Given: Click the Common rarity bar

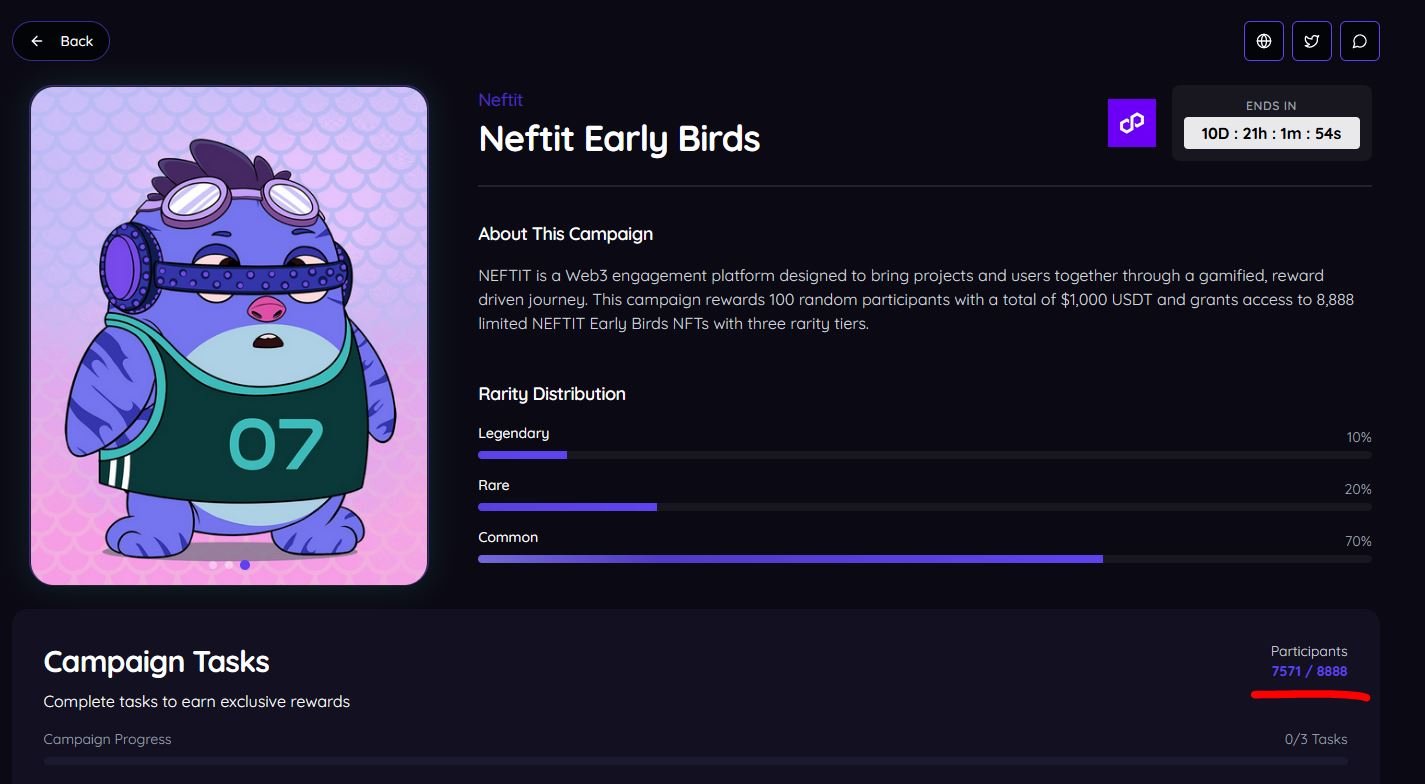Looking at the screenshot, I should pyautogui.click(x=924, y=559).
